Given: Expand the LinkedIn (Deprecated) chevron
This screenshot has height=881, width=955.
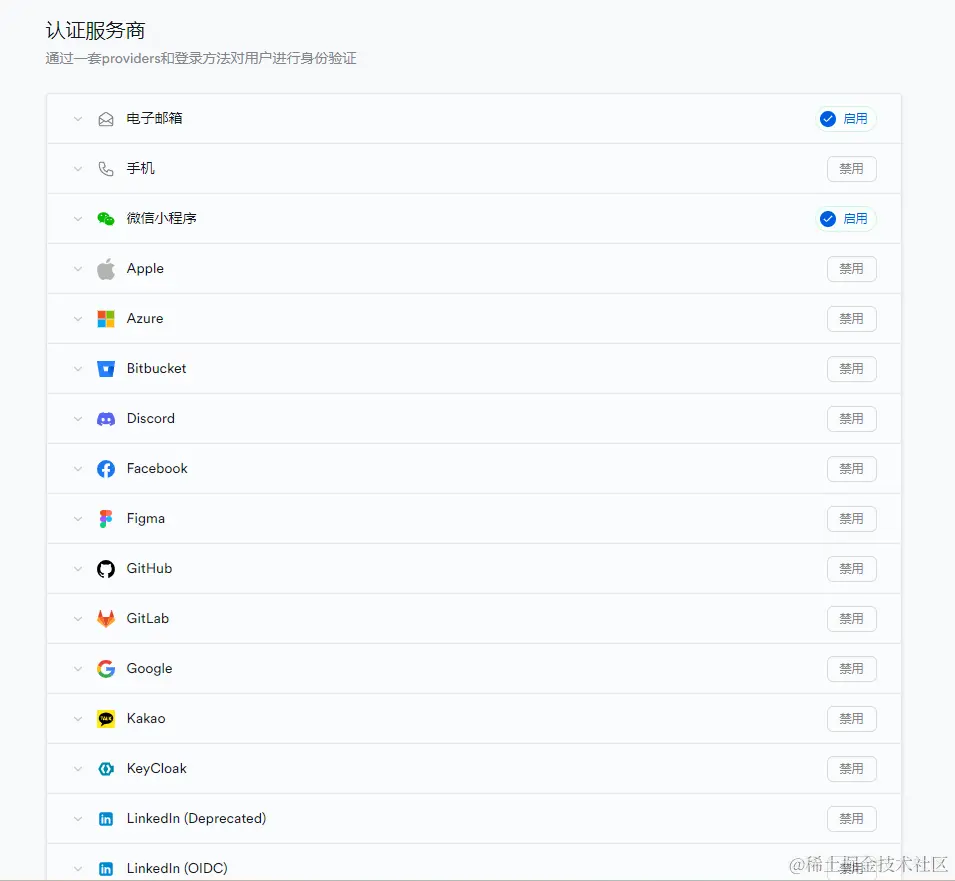Looking at the screenshot, I should coord(78,819).
